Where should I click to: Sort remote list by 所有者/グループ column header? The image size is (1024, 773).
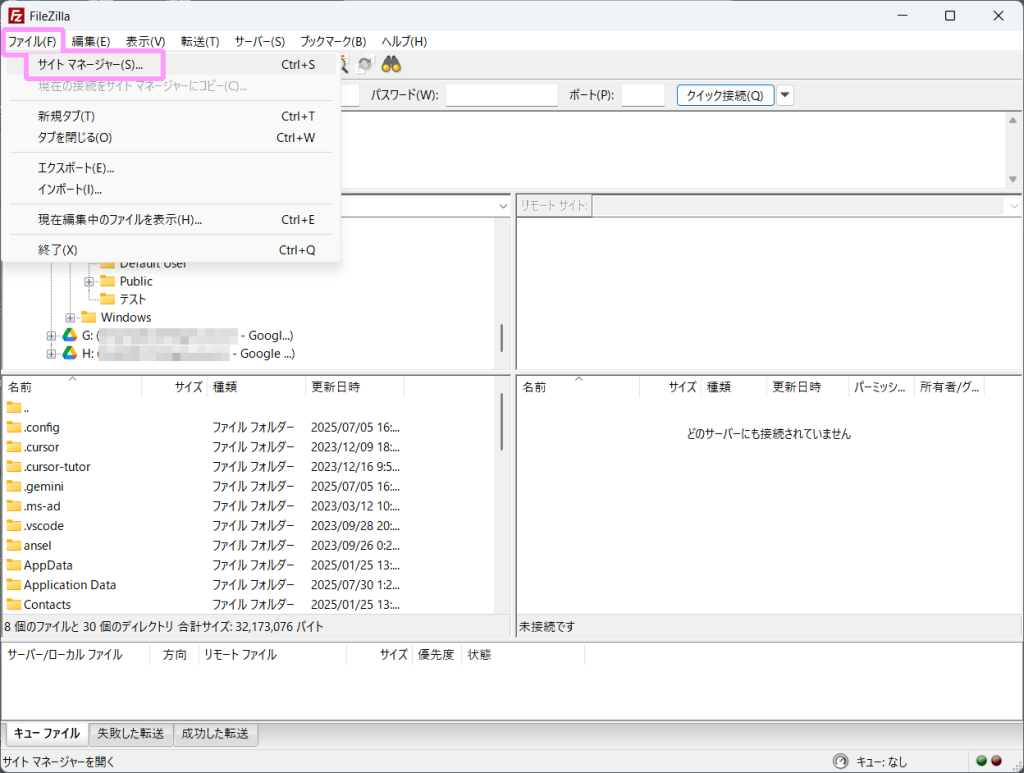click(x=950, y=387)
